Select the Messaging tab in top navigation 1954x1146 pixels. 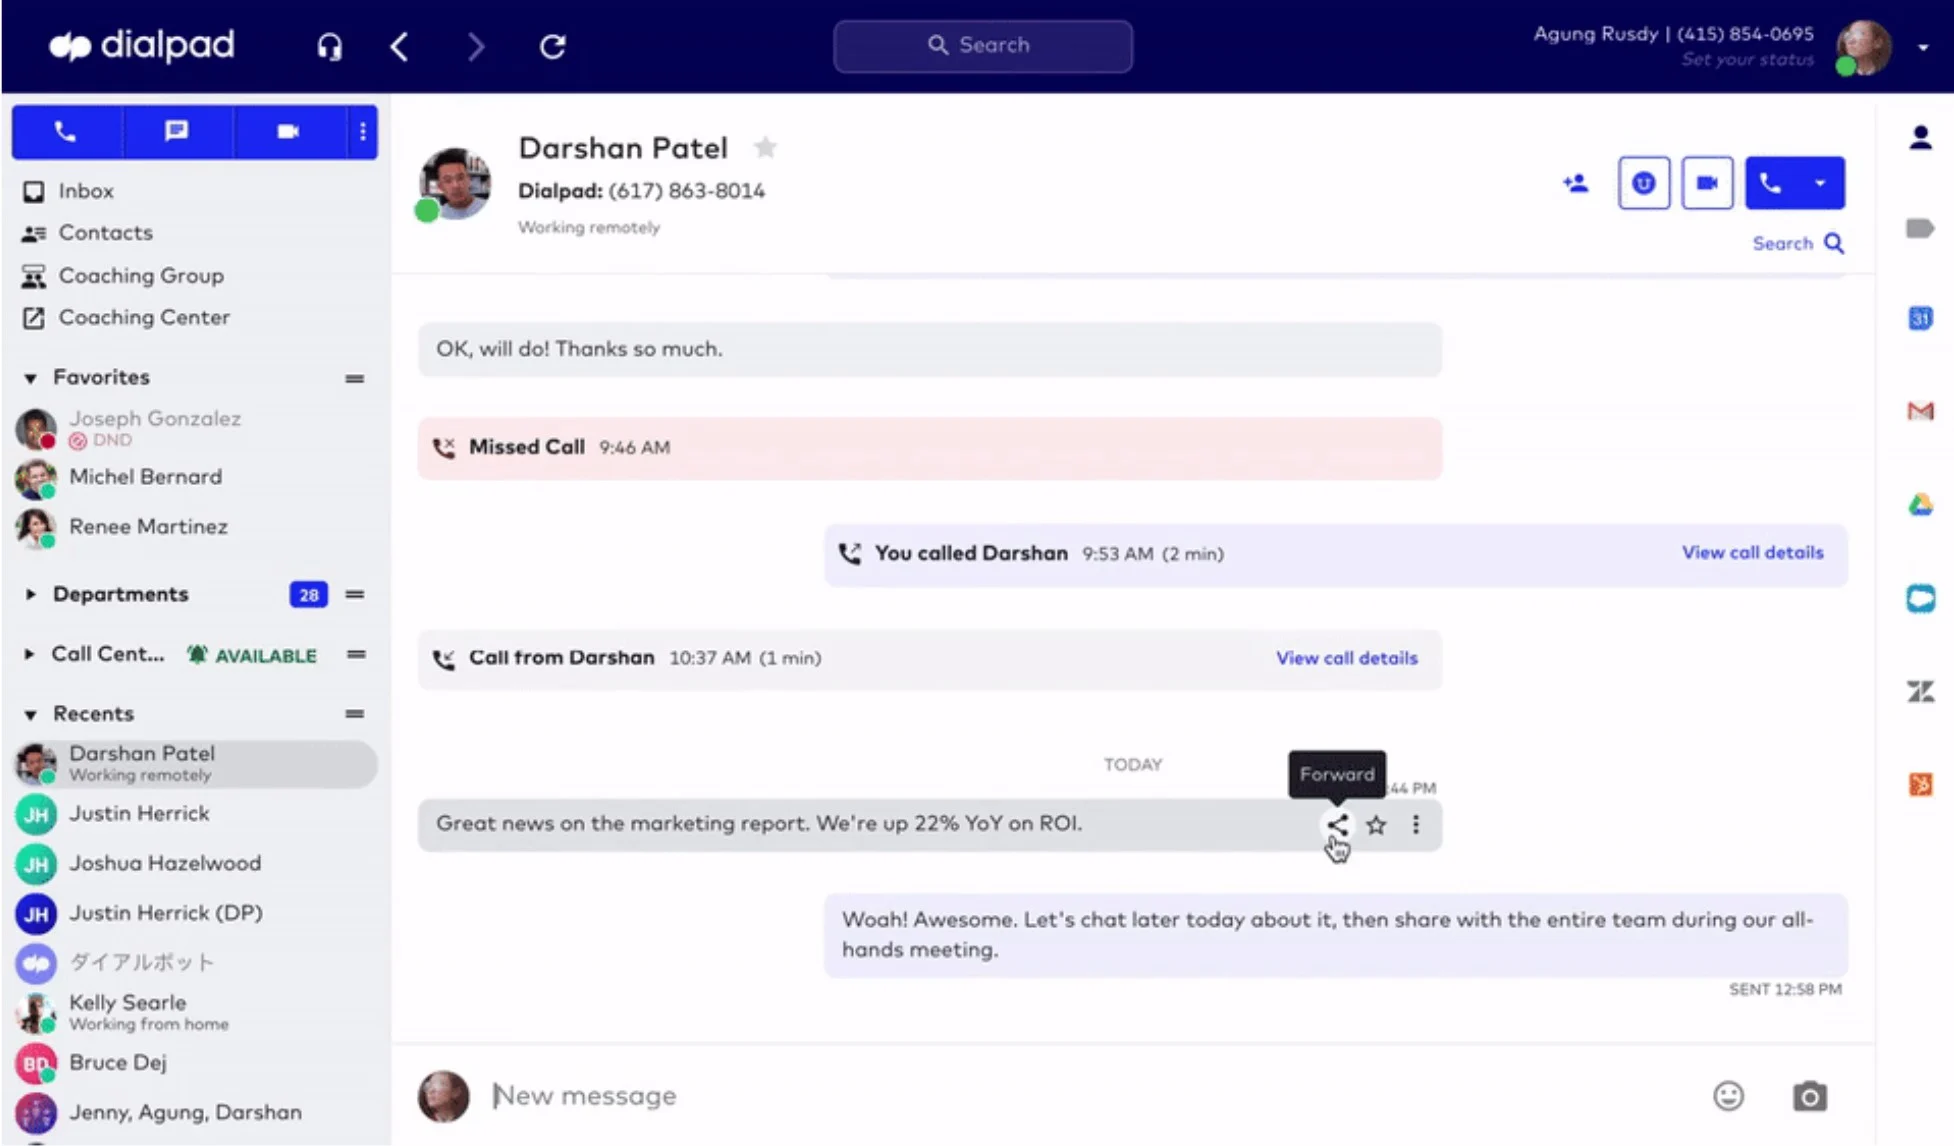click(x=175, y=130)
